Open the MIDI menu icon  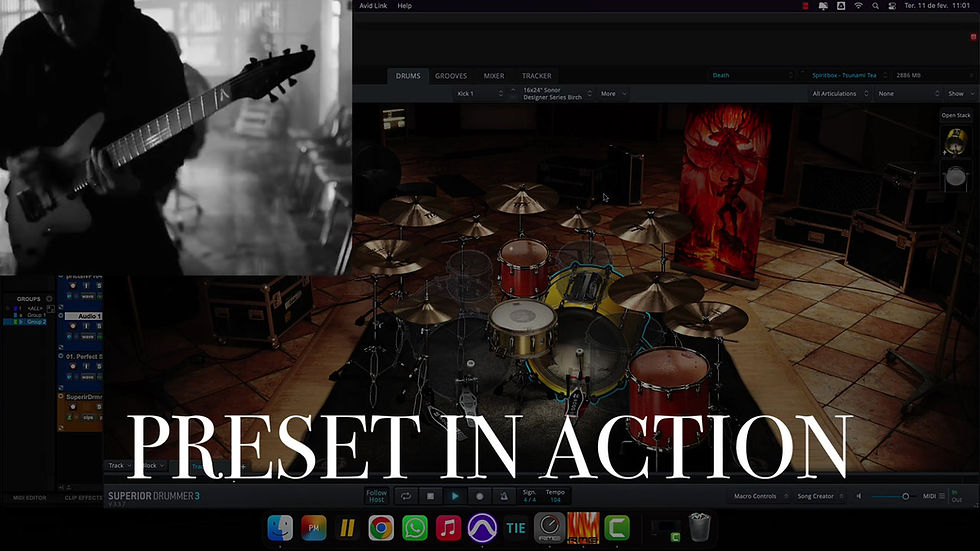[x=942, y=496]
